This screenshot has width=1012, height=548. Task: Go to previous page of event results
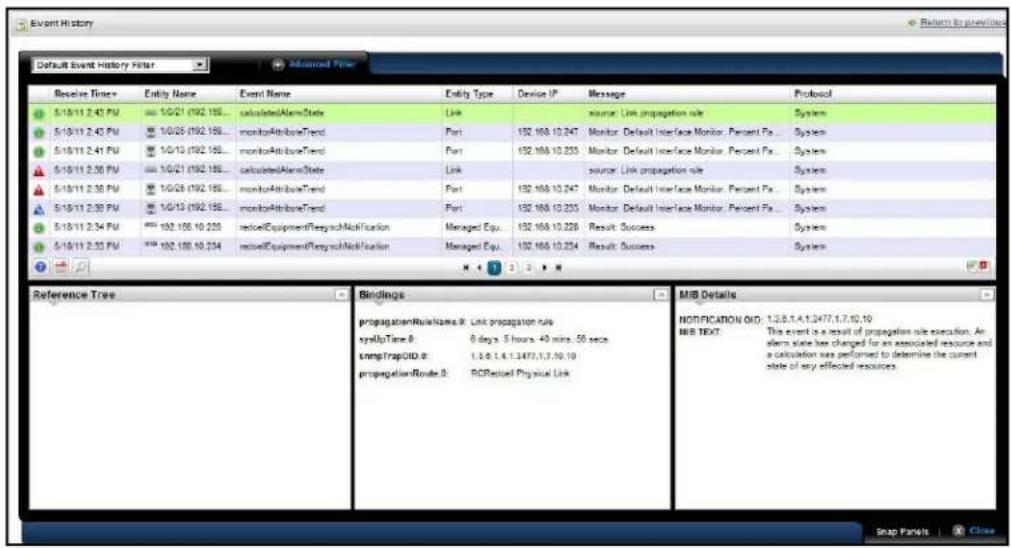[x=479, y=268]
